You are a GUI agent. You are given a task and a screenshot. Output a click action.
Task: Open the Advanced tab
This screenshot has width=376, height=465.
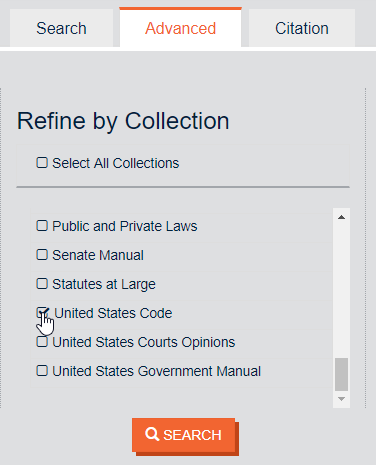coord(180,28)
